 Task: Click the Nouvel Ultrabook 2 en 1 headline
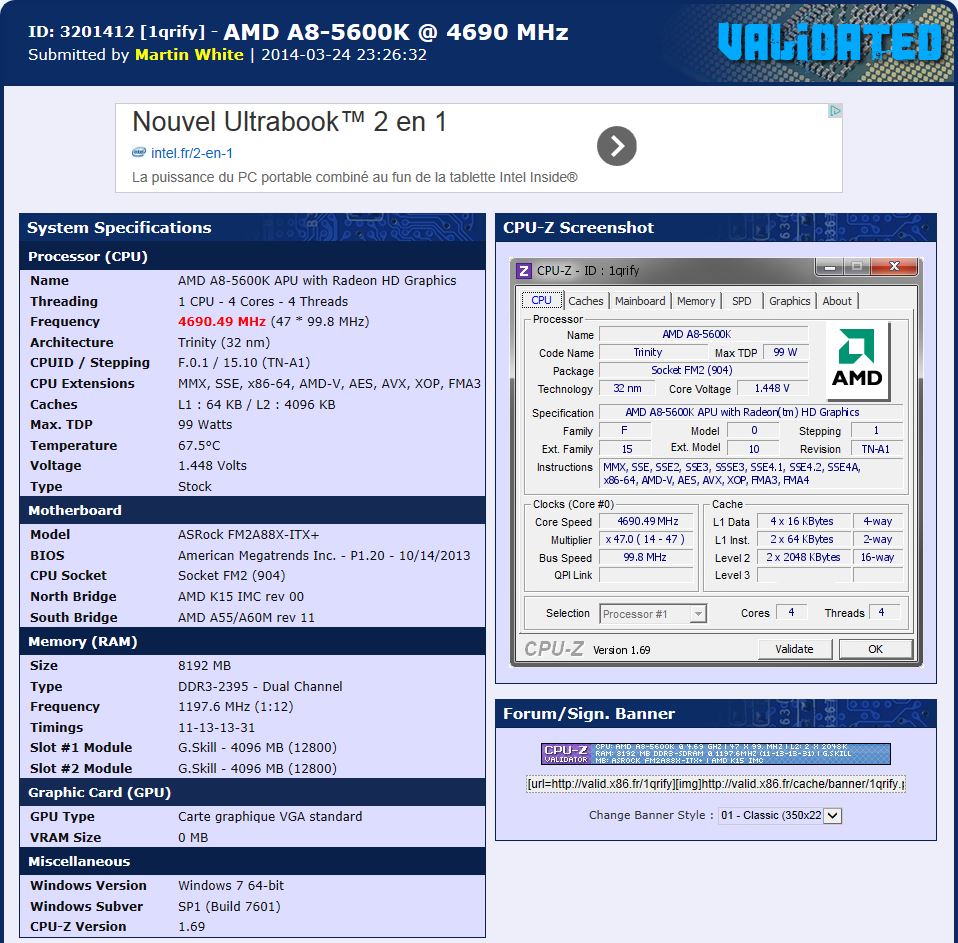pyautogui.click(x=289, y=122)
